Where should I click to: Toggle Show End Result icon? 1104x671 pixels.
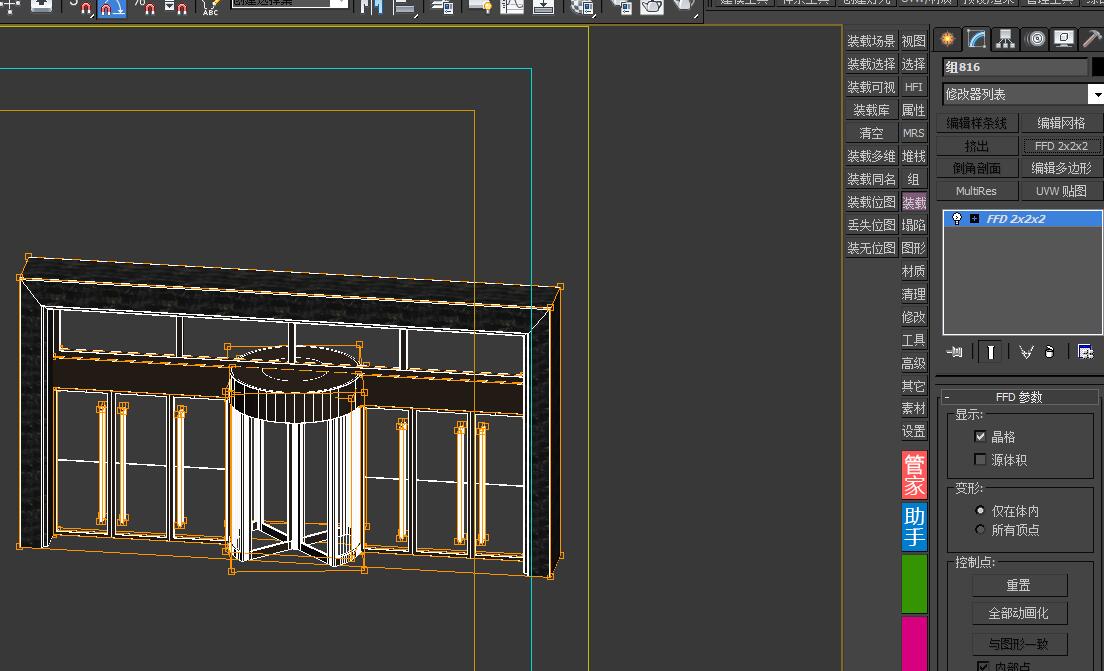[991, 351]
